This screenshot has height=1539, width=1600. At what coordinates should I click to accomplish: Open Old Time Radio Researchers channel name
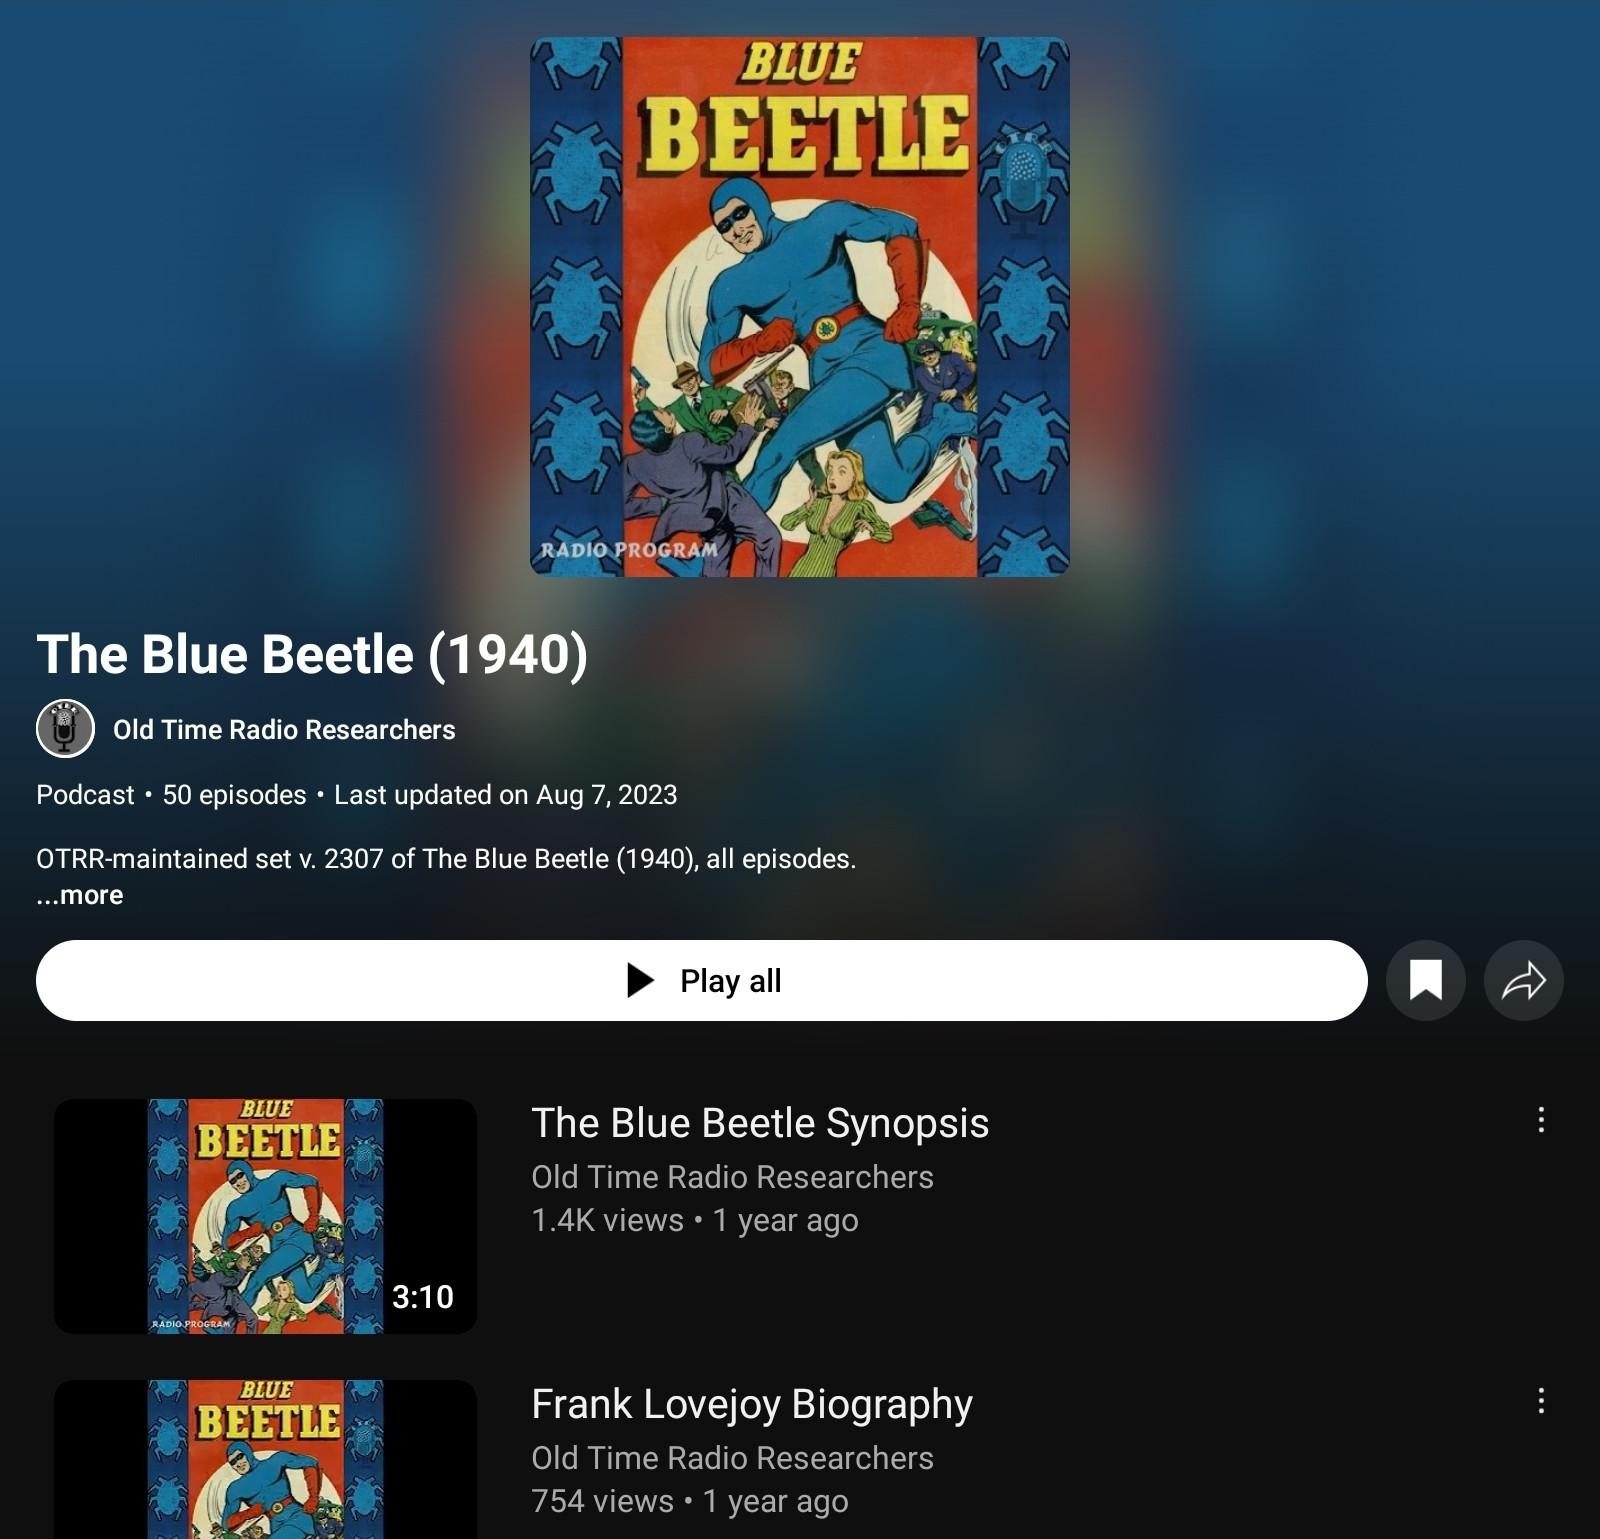tap(284, 730)
